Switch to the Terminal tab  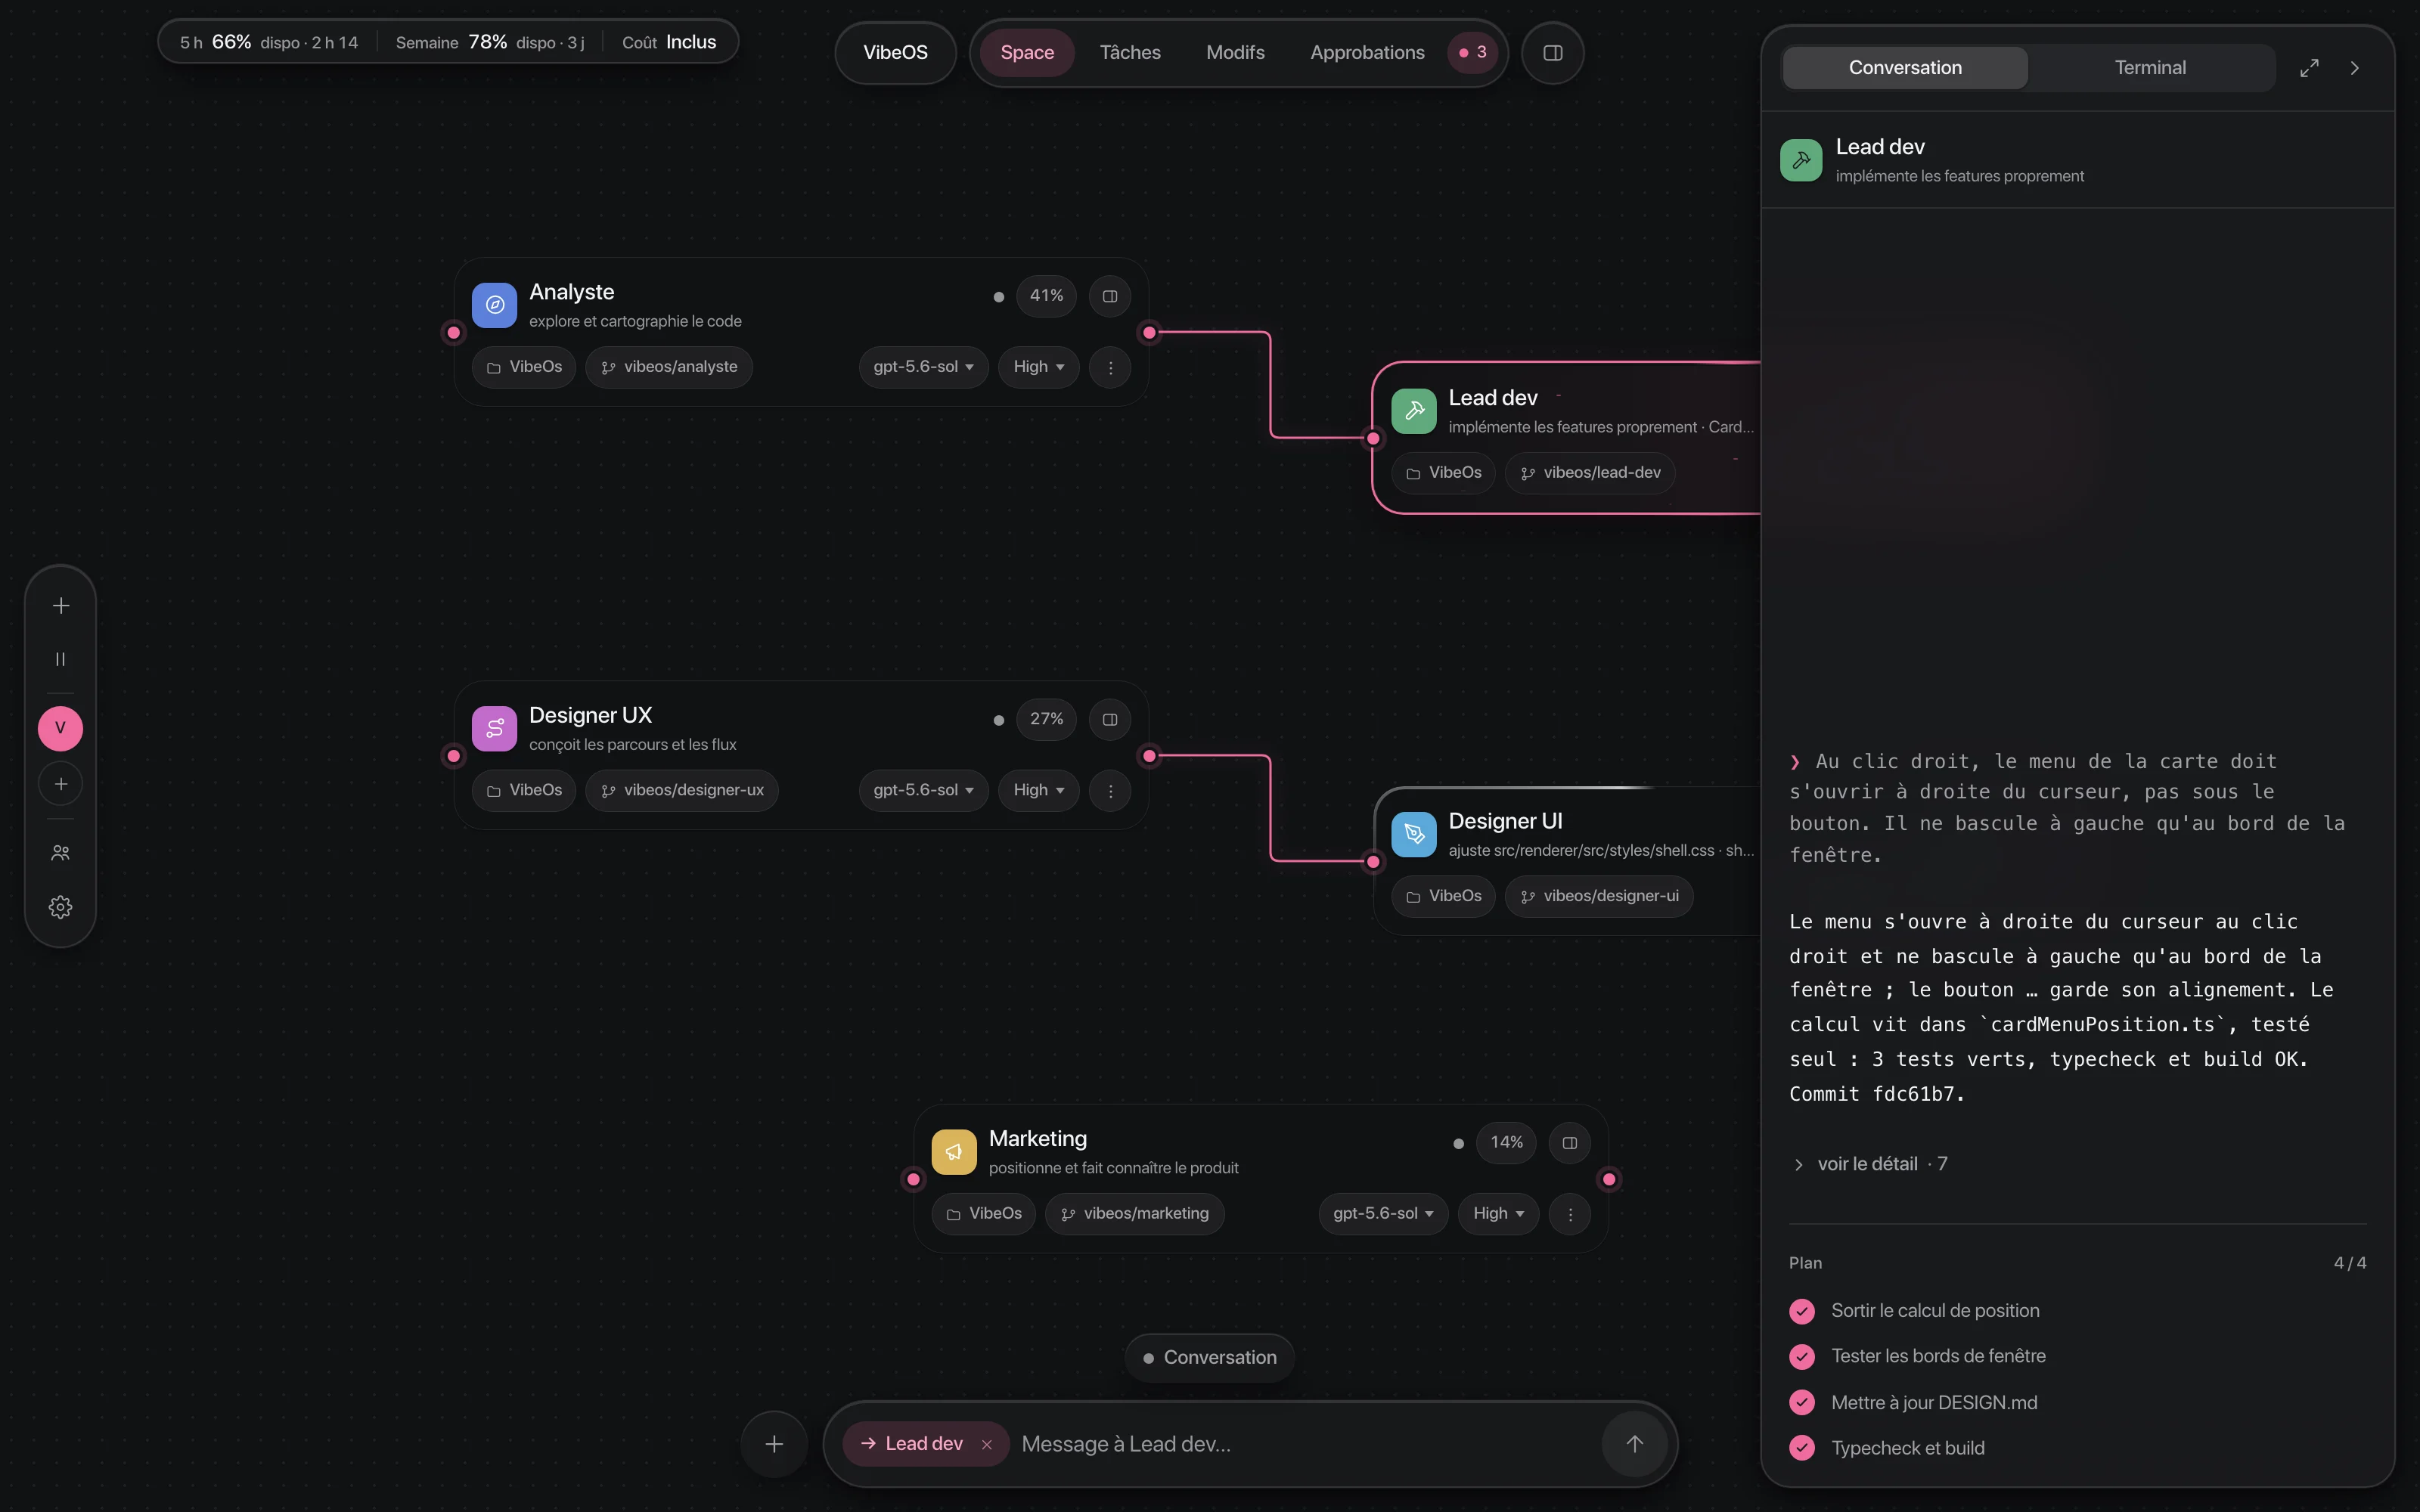2150,68
